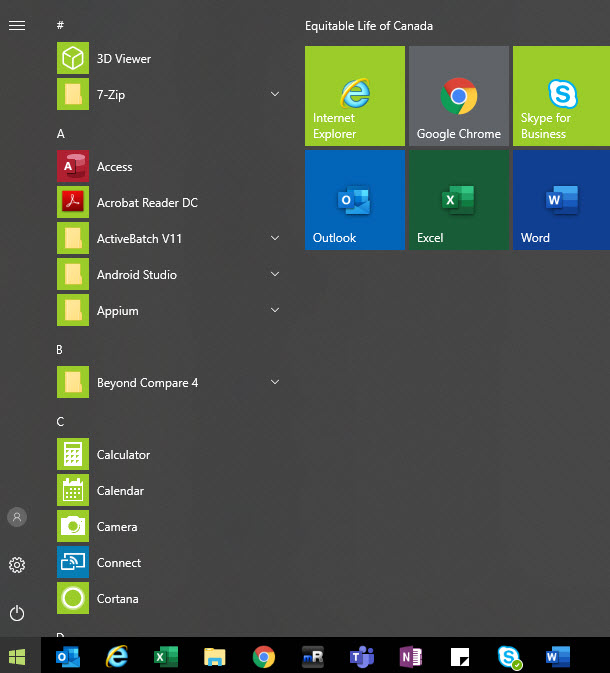Open the Outlook tile

355,200
